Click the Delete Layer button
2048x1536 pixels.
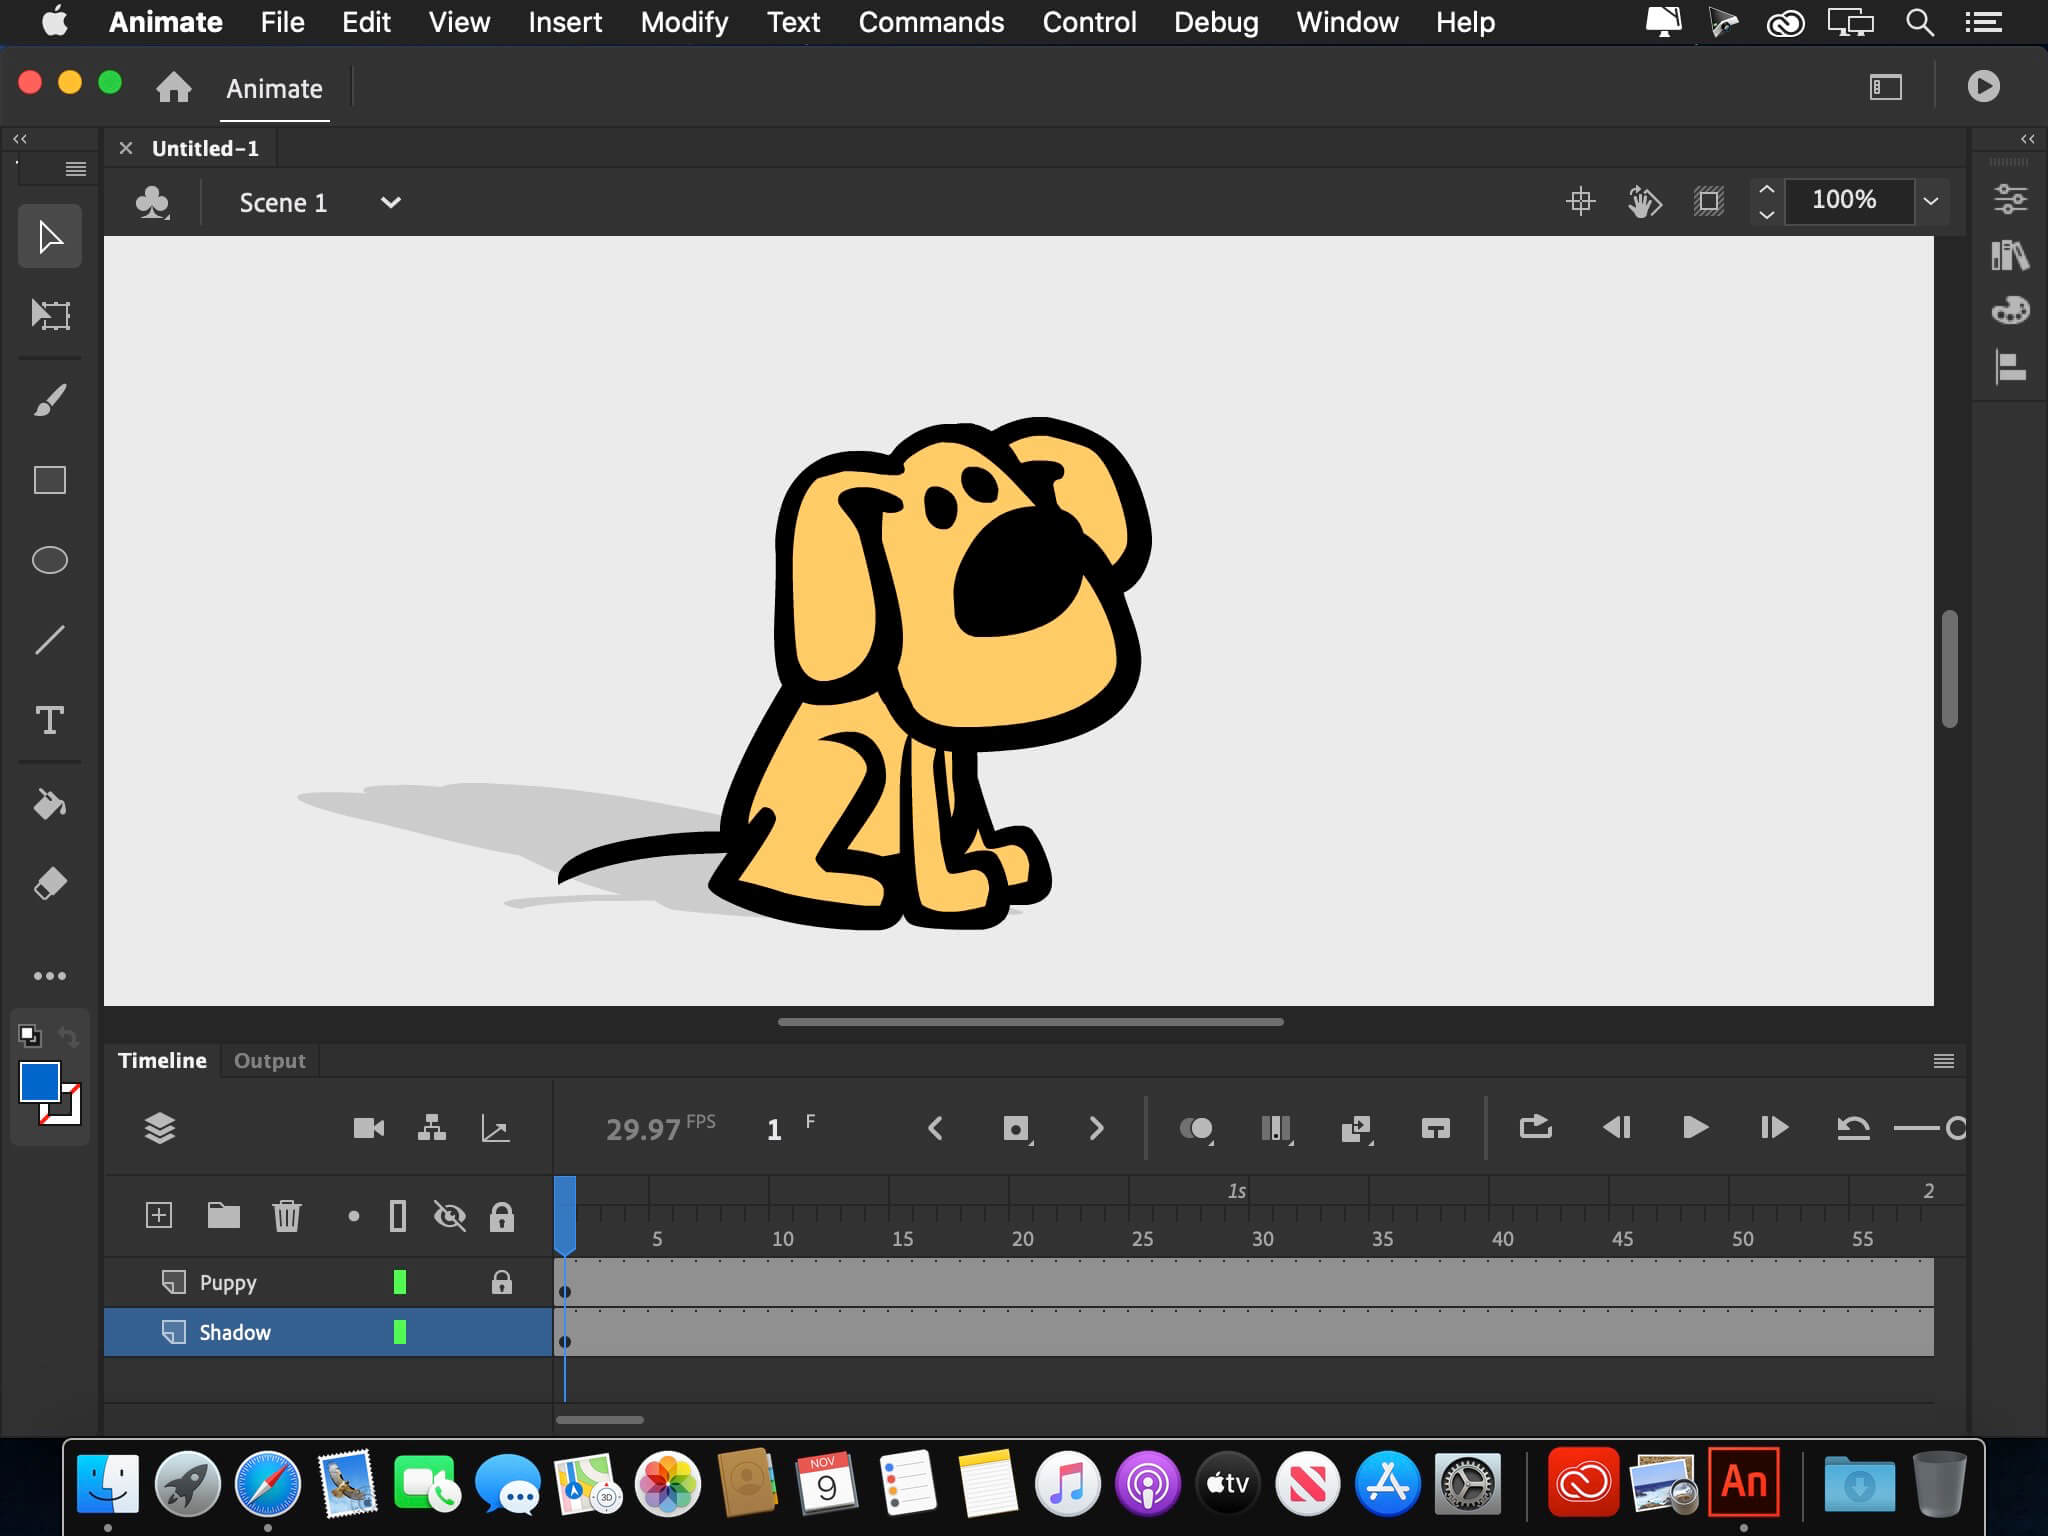287,1215
